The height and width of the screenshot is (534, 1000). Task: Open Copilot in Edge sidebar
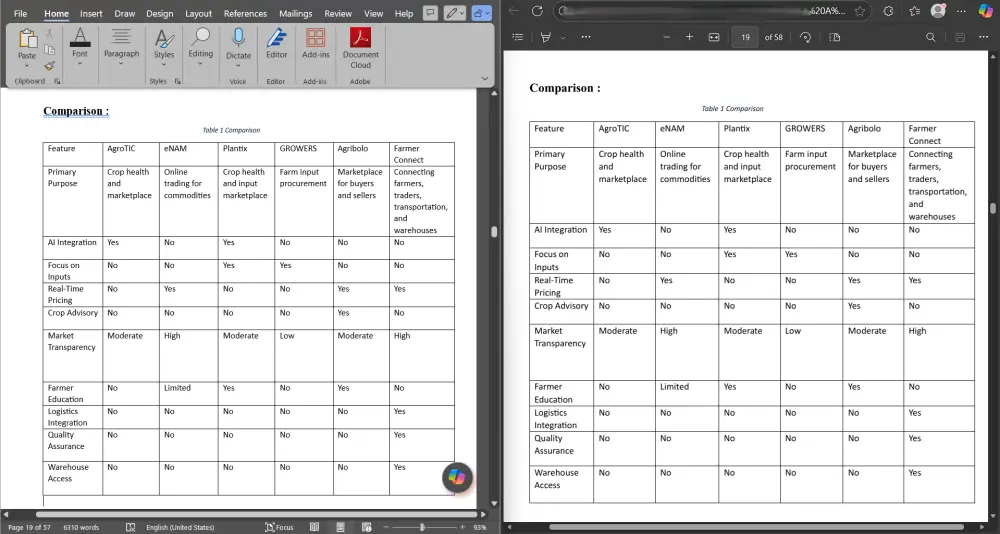[x=985, y=11]
